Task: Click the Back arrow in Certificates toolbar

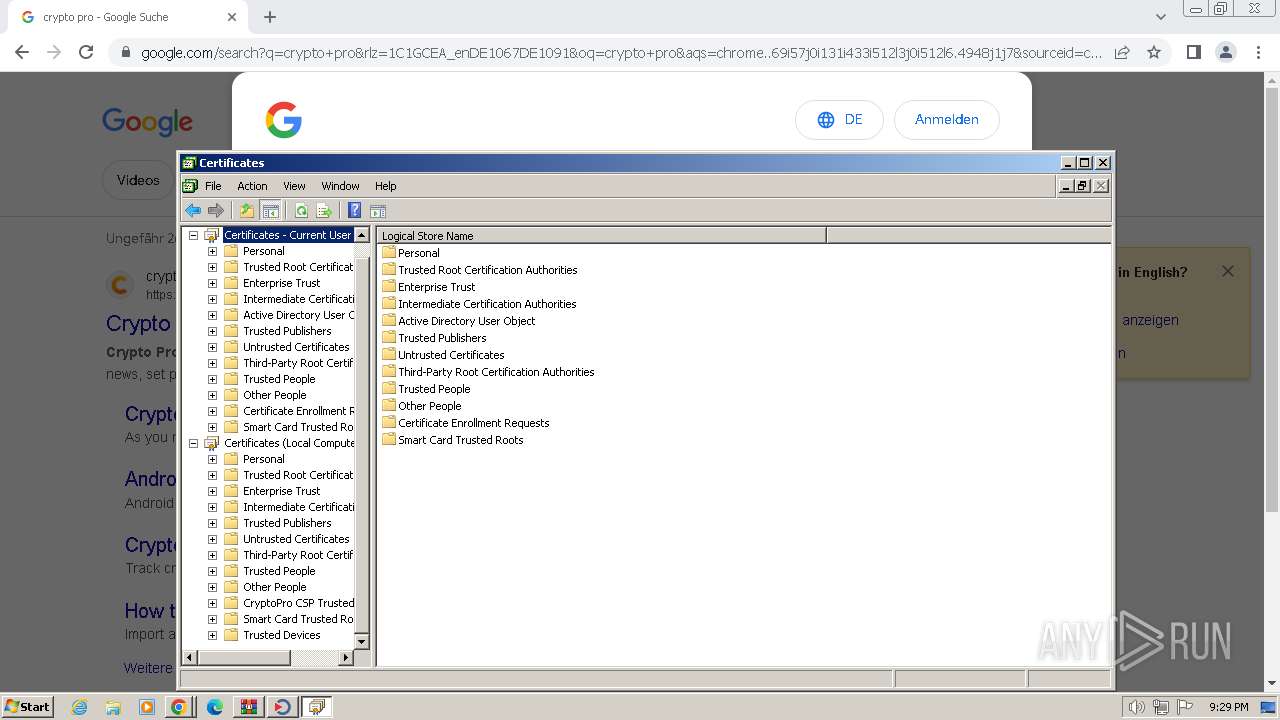Action: 193,211
